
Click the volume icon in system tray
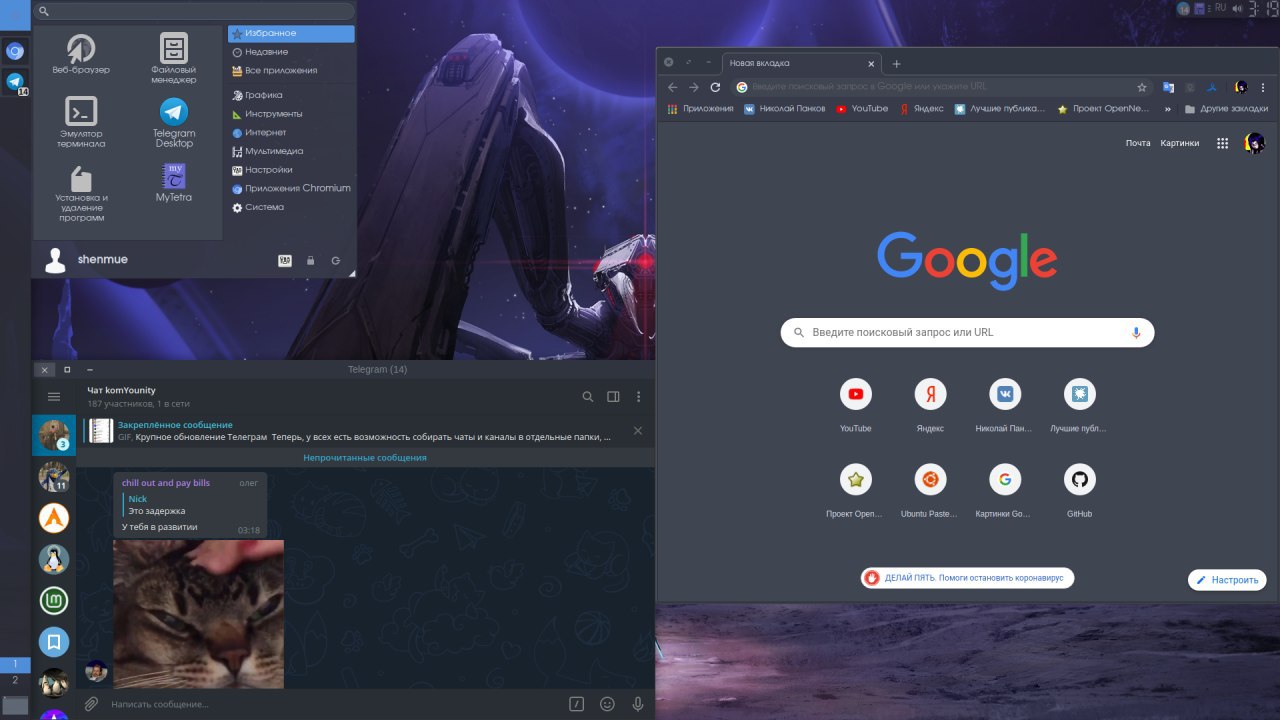pyautogui.click(x=1237, y=8)
